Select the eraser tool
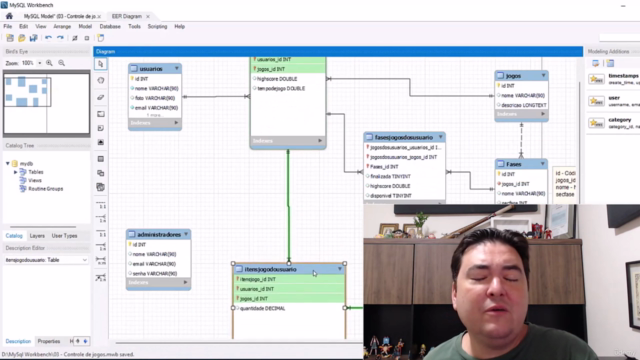Screen dimensions: 640x360 pyautogui.click(x=101, y=97)
